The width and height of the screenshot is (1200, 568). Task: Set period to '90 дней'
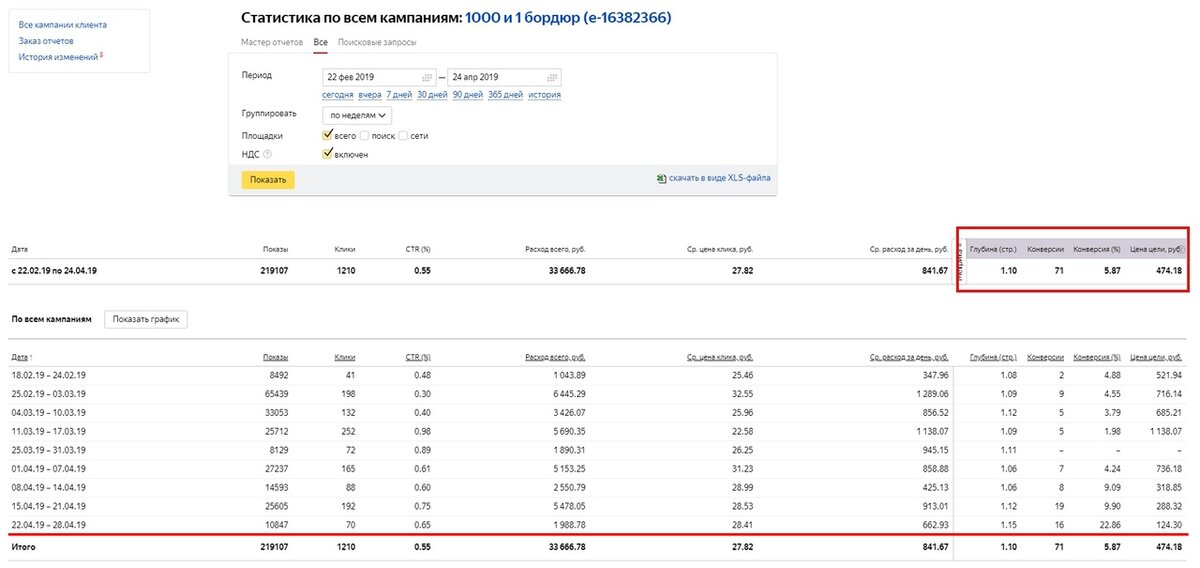(467, 95)
